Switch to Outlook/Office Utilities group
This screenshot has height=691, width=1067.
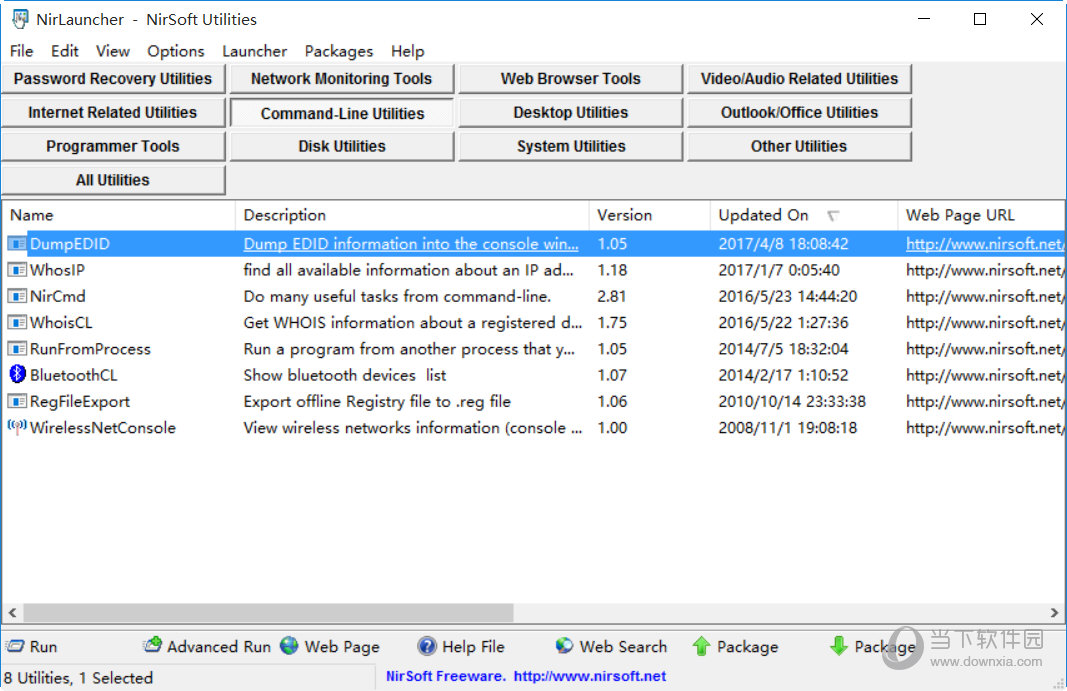799,112
